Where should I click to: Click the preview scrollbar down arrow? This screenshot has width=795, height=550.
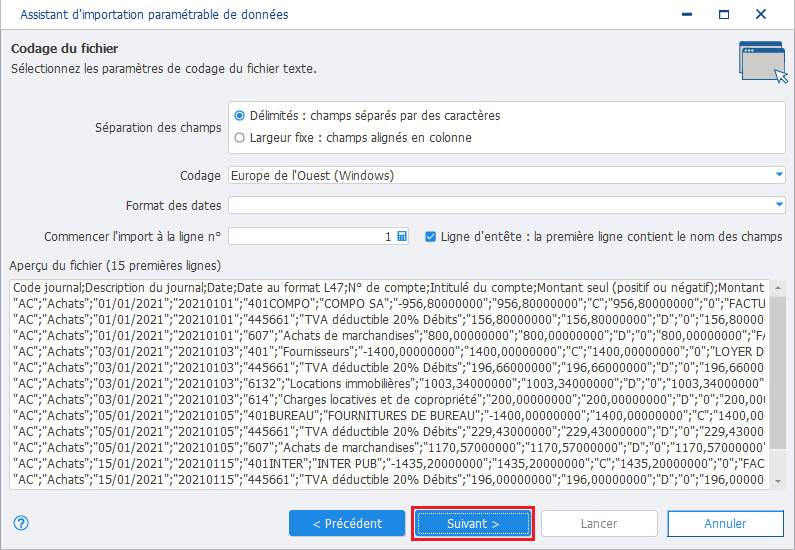(778, 482)
